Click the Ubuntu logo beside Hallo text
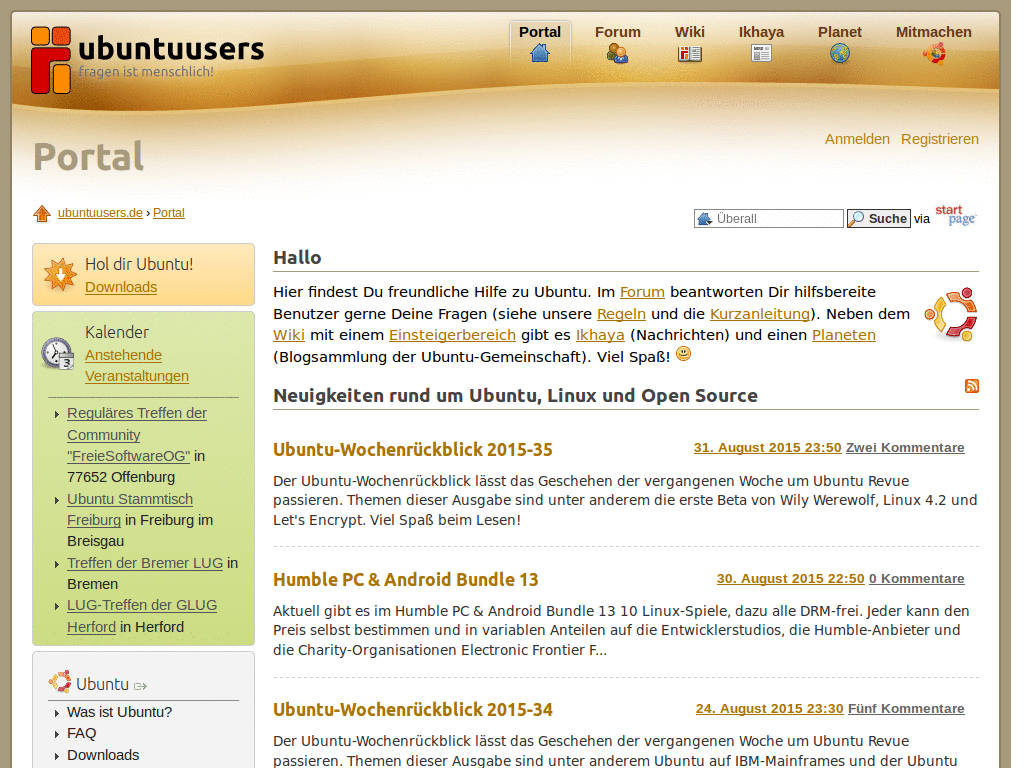Screen dimensions: 1024x768 [951, 314]
